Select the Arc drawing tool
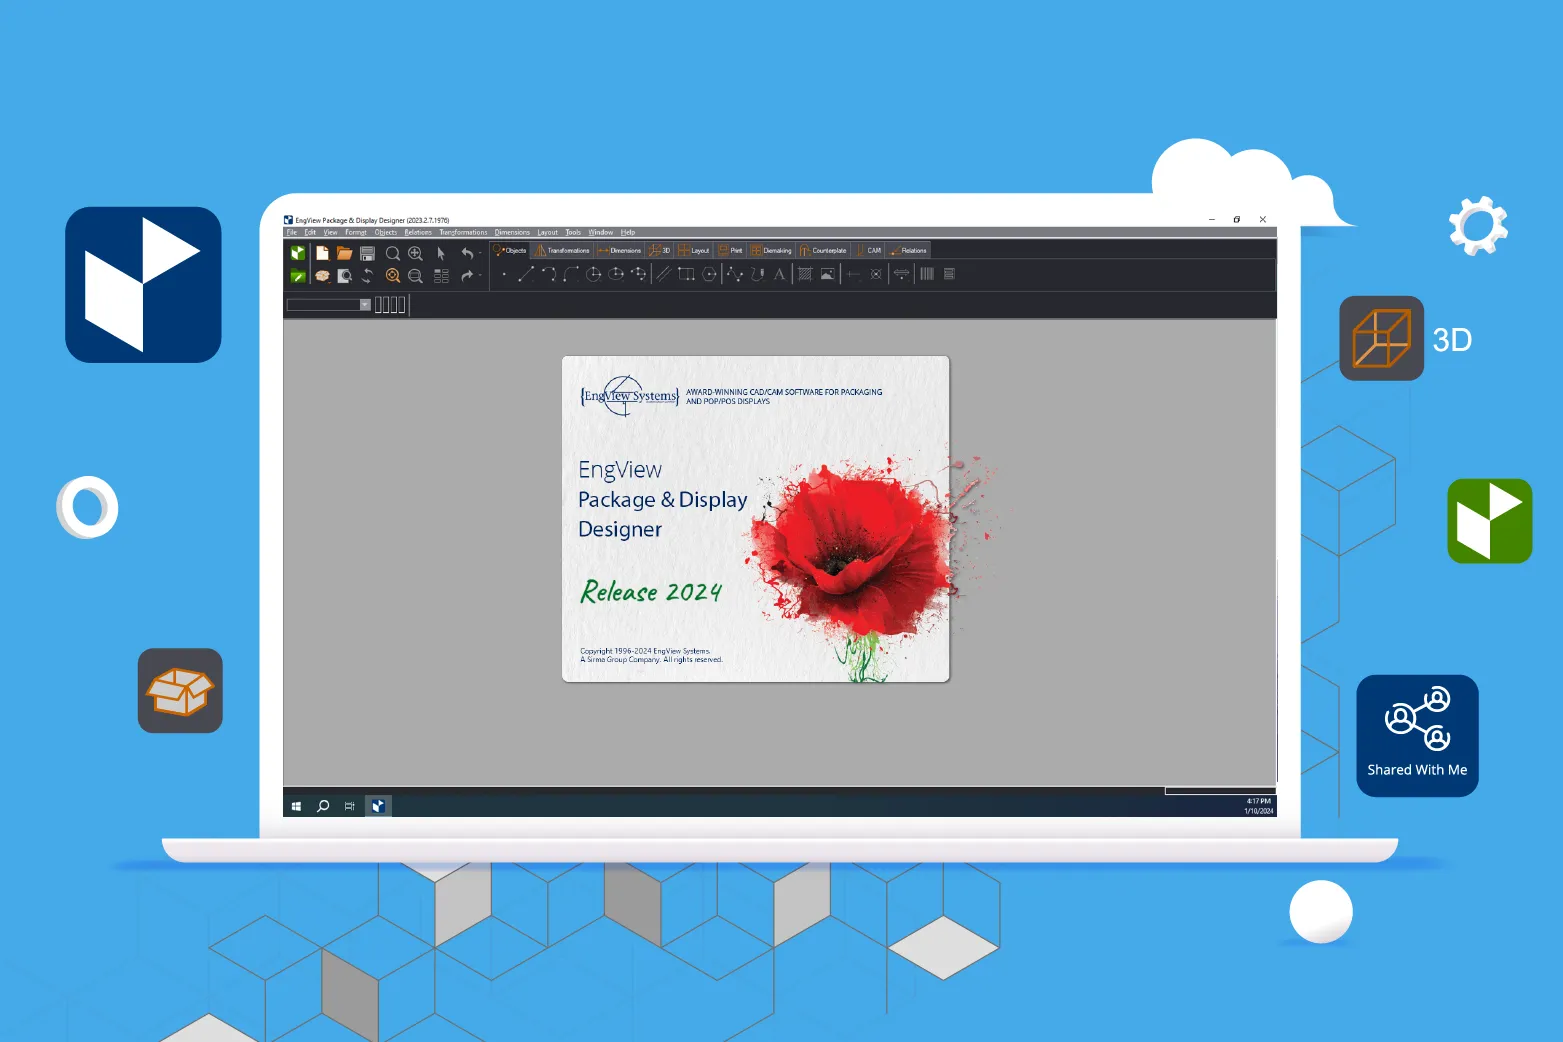1563x1042 pixels. coord(549,274)
